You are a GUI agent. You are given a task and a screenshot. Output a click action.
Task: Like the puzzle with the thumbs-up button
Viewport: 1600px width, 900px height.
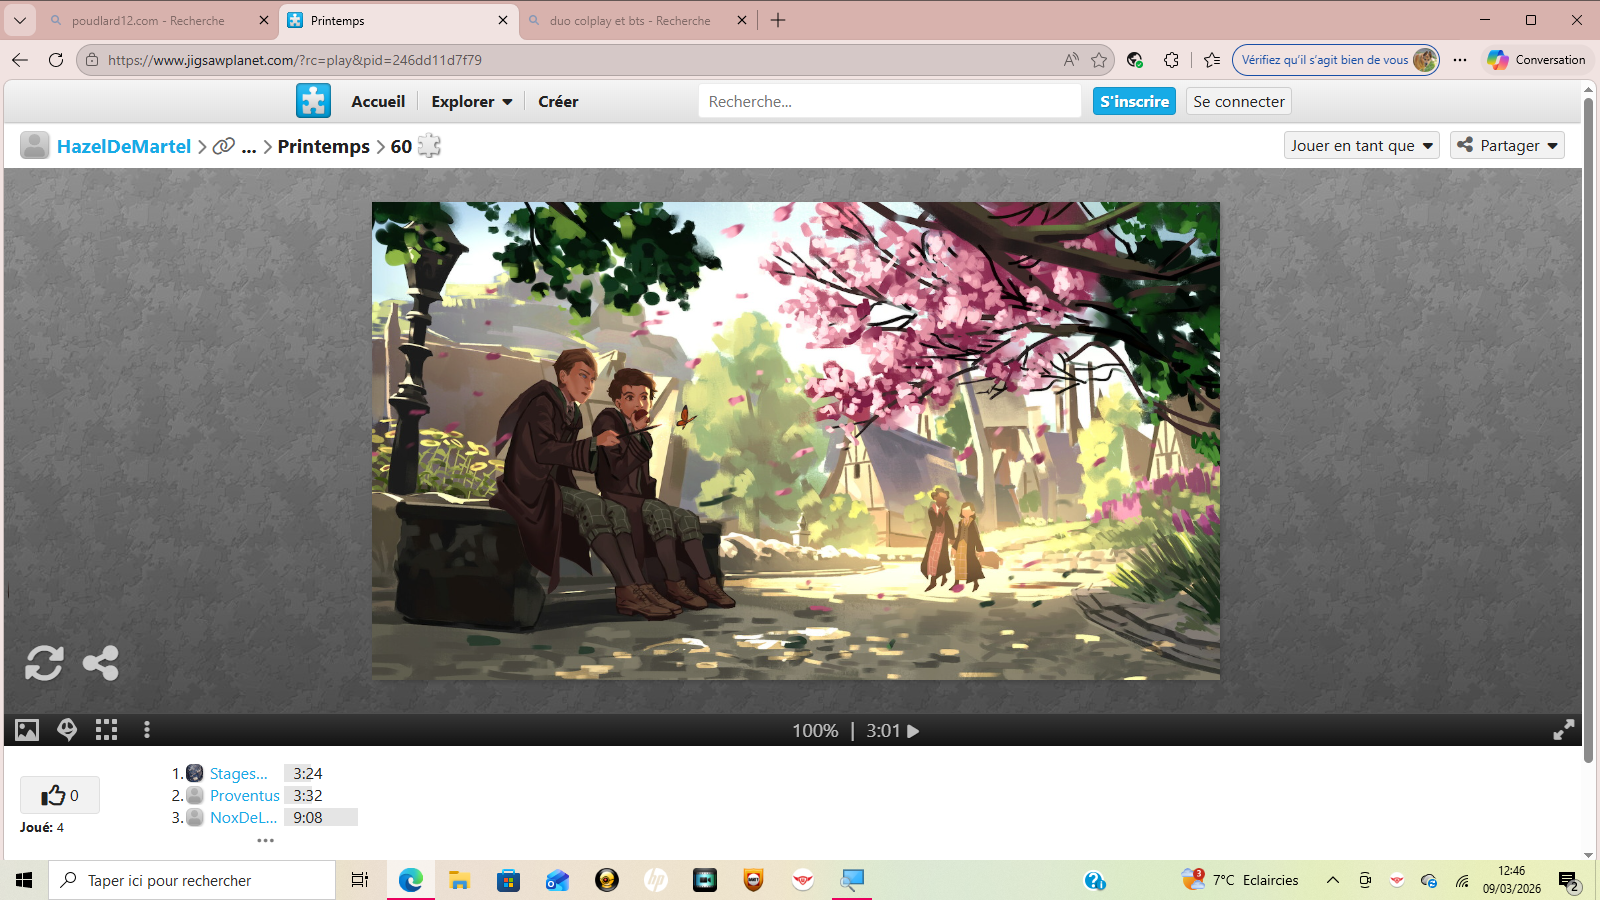pos(60,795)
